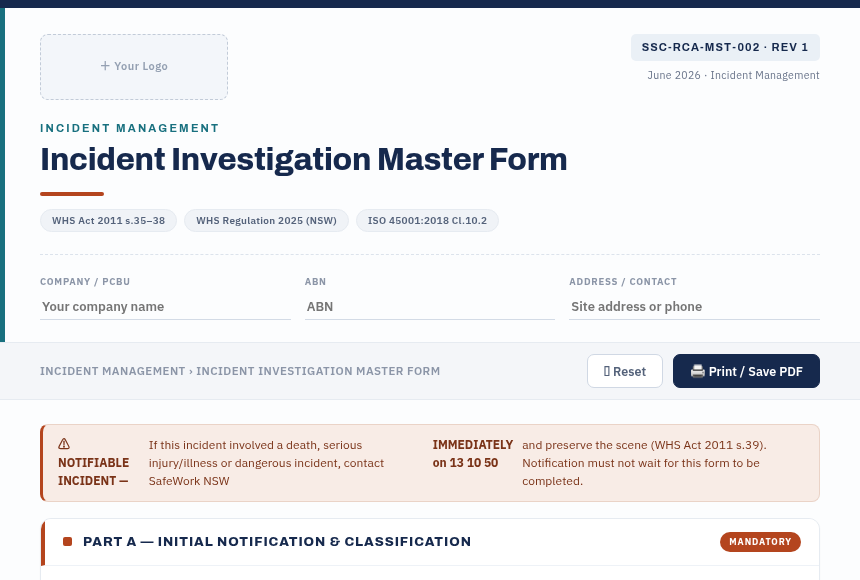Click the COMPANY / PCBU label

[x=85, y=281]
